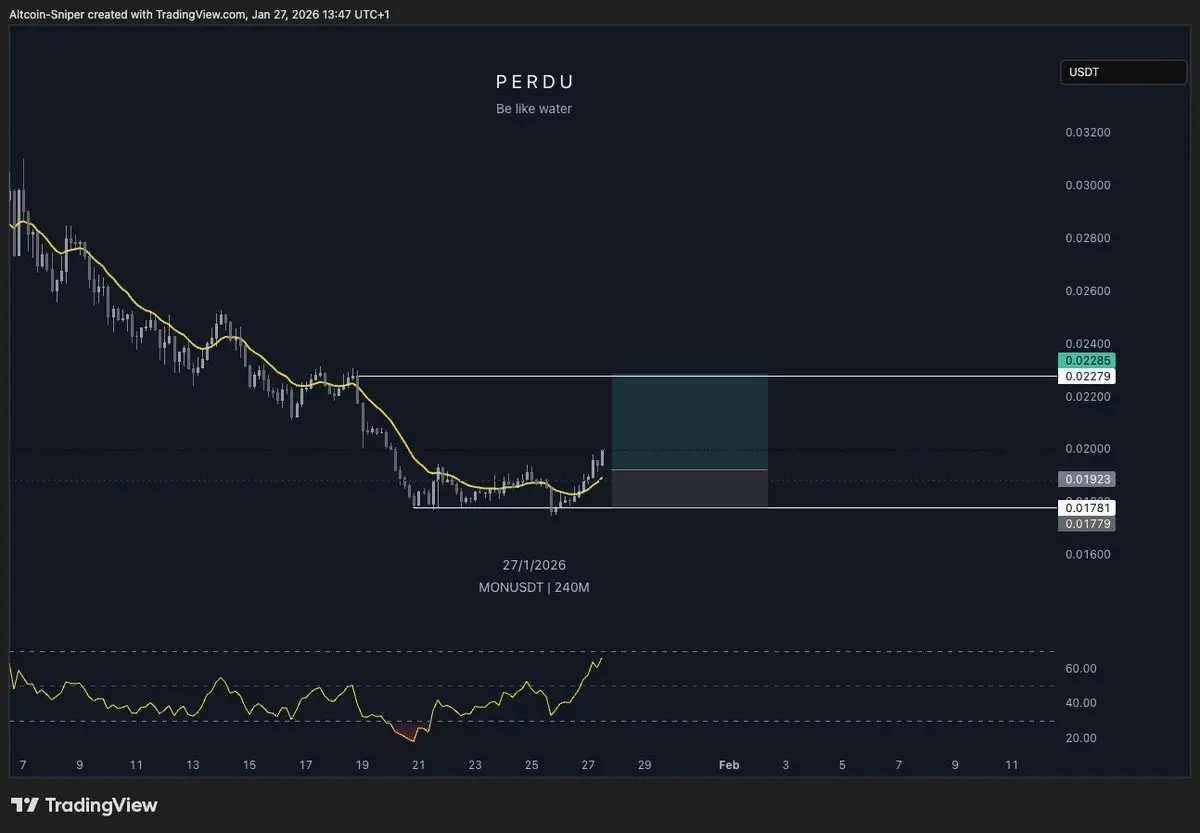Select the lower horizontal line at 0.01781
The width and height of the screenshot is (1200, 833).
click(735, 509)
